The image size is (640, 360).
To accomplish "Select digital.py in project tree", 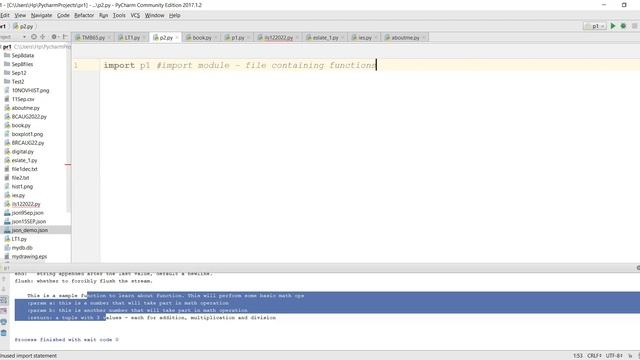I will [x=19, y=151].
